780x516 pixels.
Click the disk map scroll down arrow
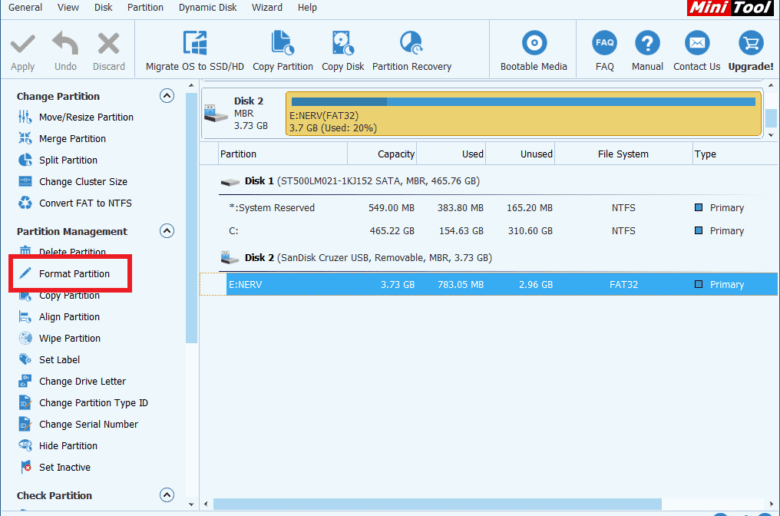tap(771, 135)
